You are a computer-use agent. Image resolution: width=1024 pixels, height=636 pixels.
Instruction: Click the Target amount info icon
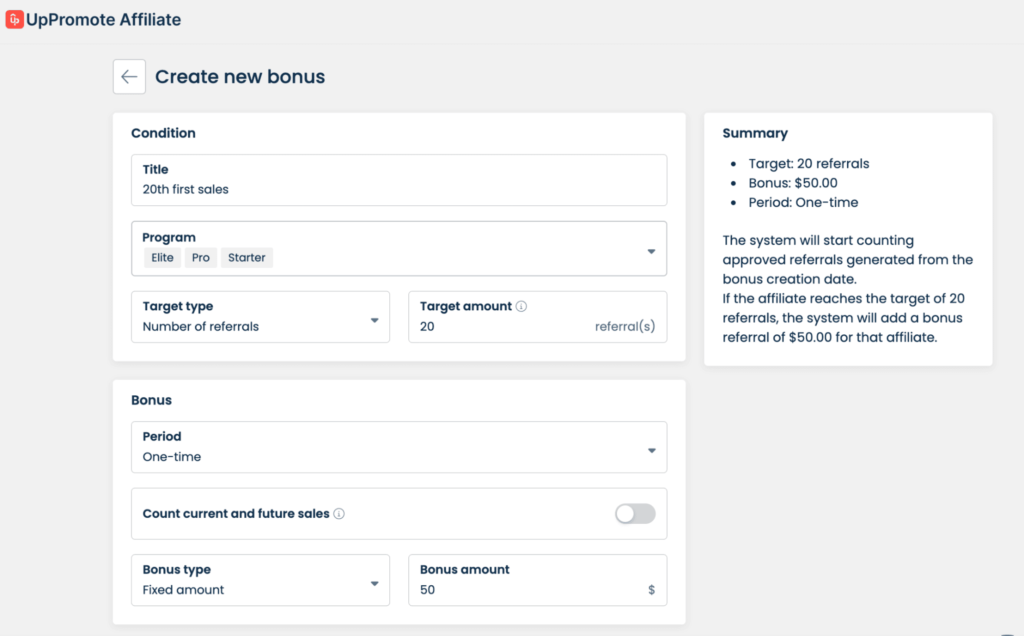click(521, 307)
